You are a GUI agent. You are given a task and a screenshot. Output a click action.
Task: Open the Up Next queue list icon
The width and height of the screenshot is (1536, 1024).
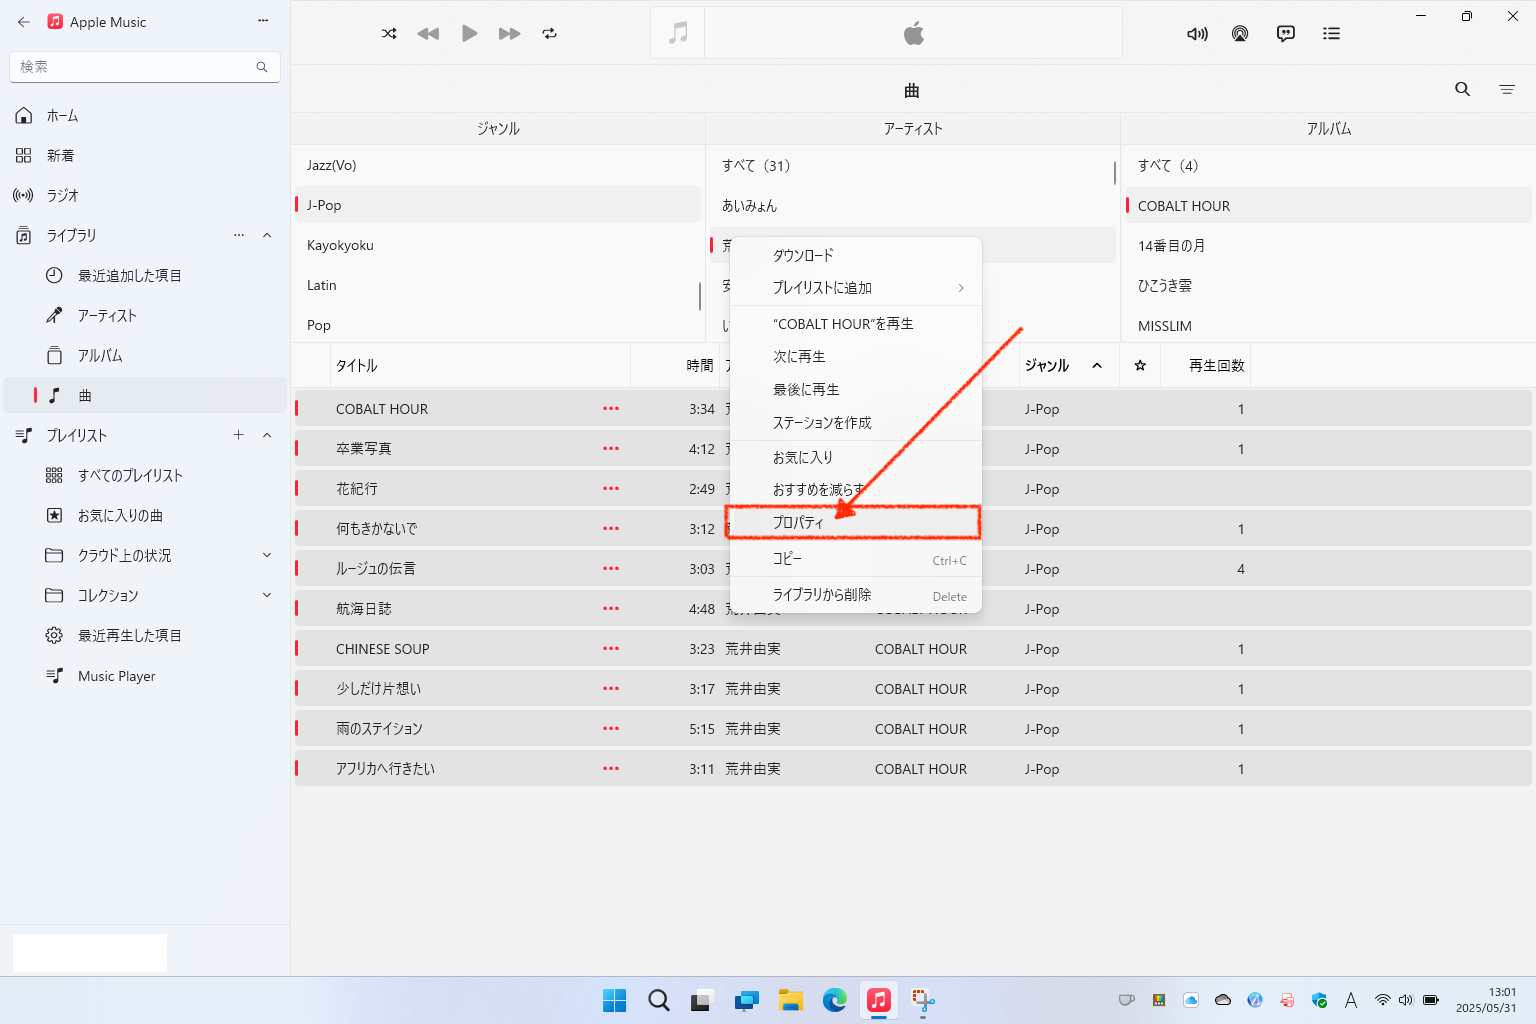coord(1331,34)
